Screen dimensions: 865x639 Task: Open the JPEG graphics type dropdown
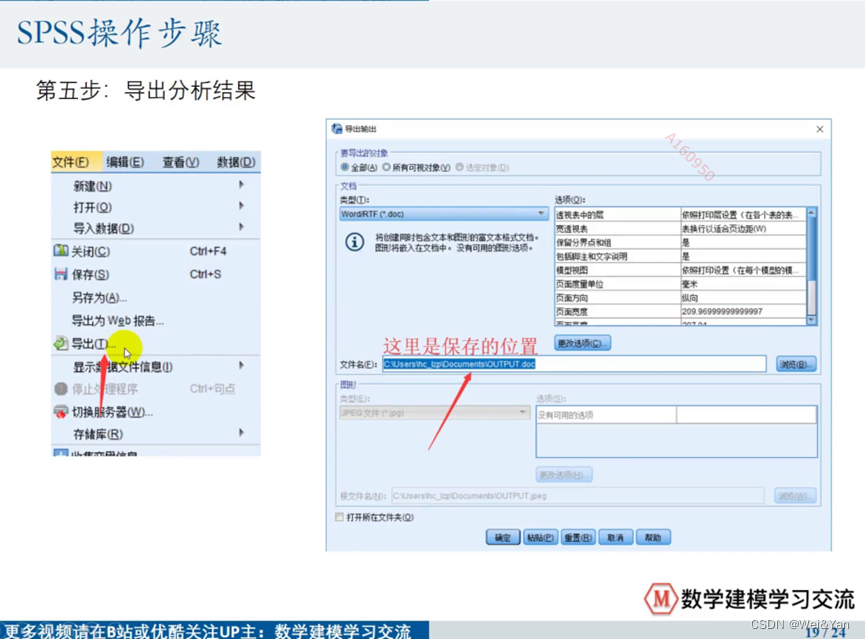coord(435,413)
